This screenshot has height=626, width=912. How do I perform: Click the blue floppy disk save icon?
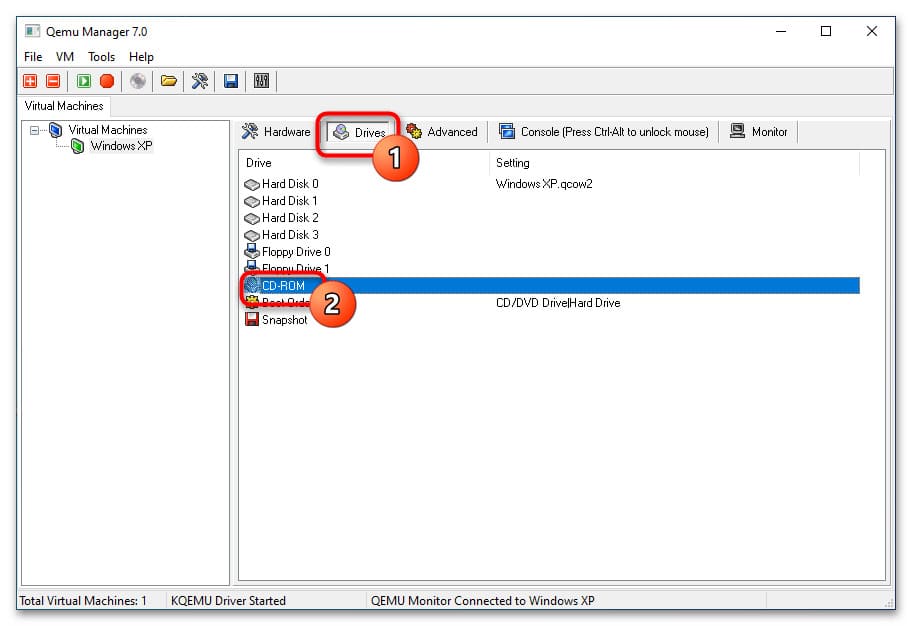(231, 81)
